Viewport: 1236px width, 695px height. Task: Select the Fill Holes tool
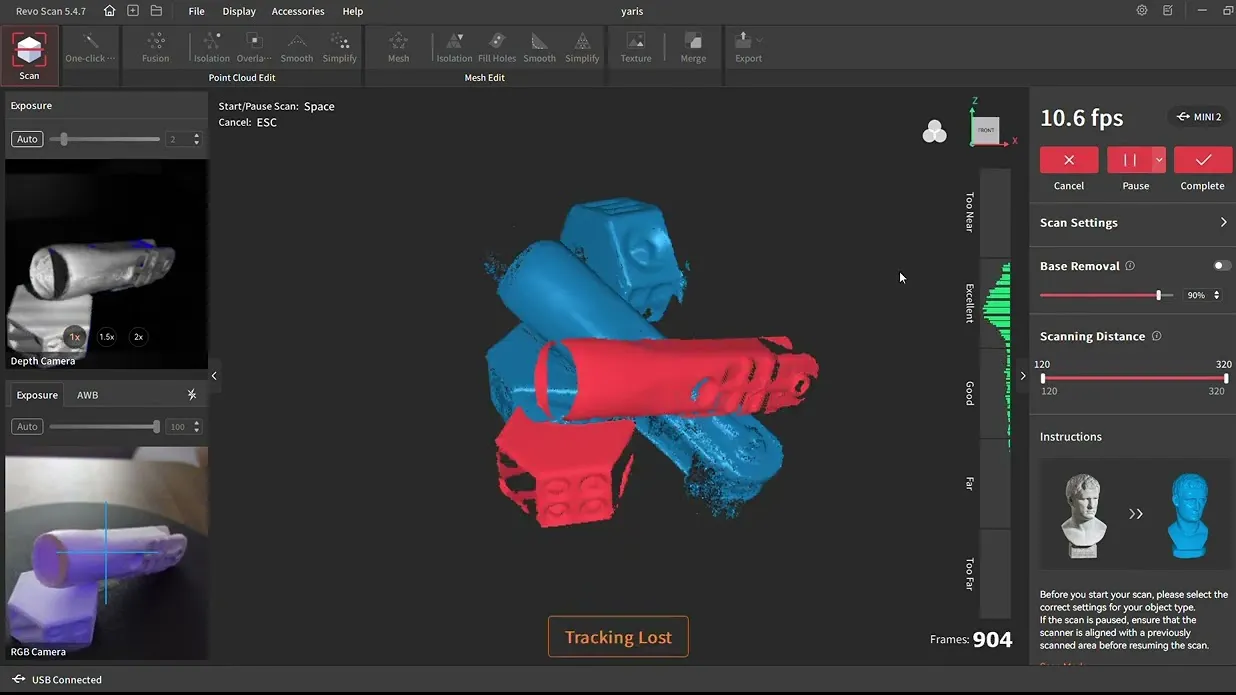497,46
